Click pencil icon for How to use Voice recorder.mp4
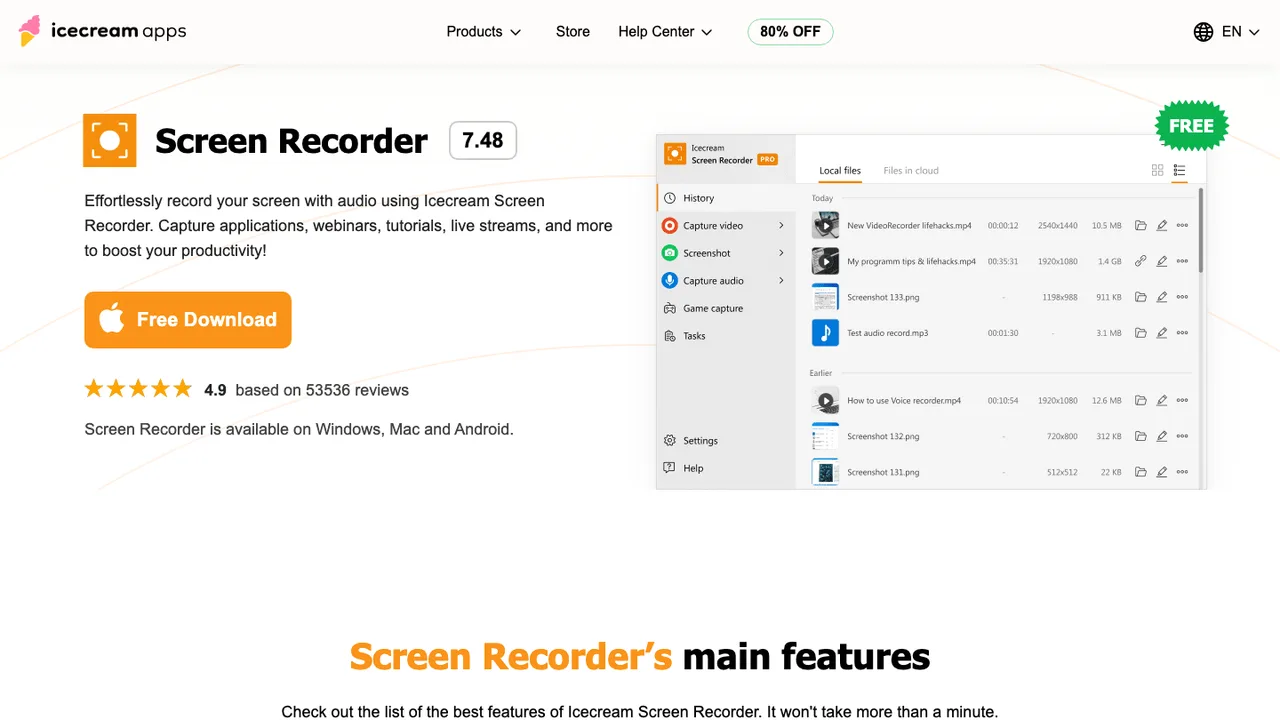 click(x=1162, y=401)
